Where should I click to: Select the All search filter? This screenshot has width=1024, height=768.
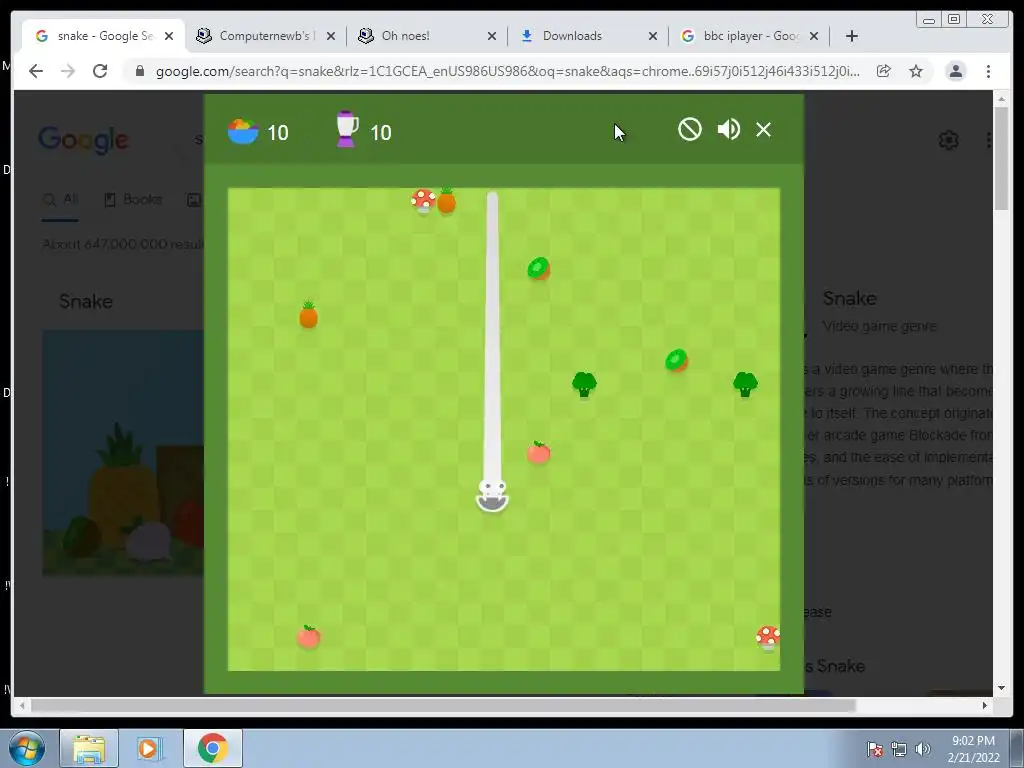point(60,199)
